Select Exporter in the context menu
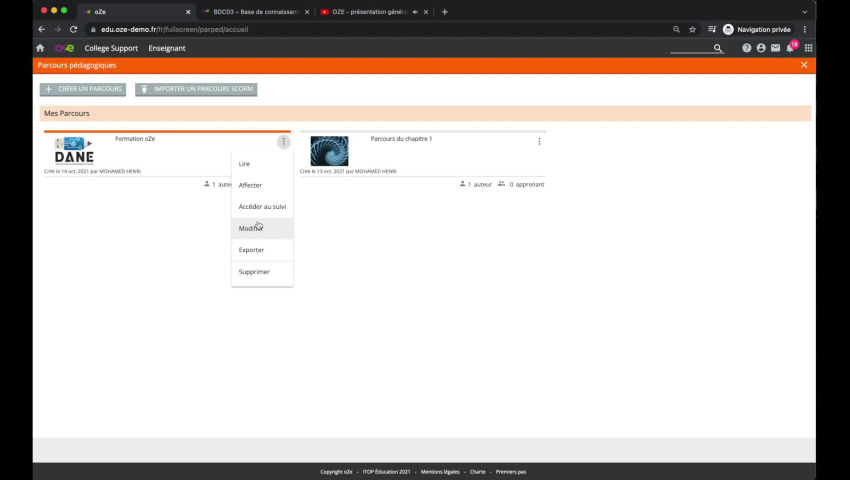850x480 pixels. coord(251,250)
